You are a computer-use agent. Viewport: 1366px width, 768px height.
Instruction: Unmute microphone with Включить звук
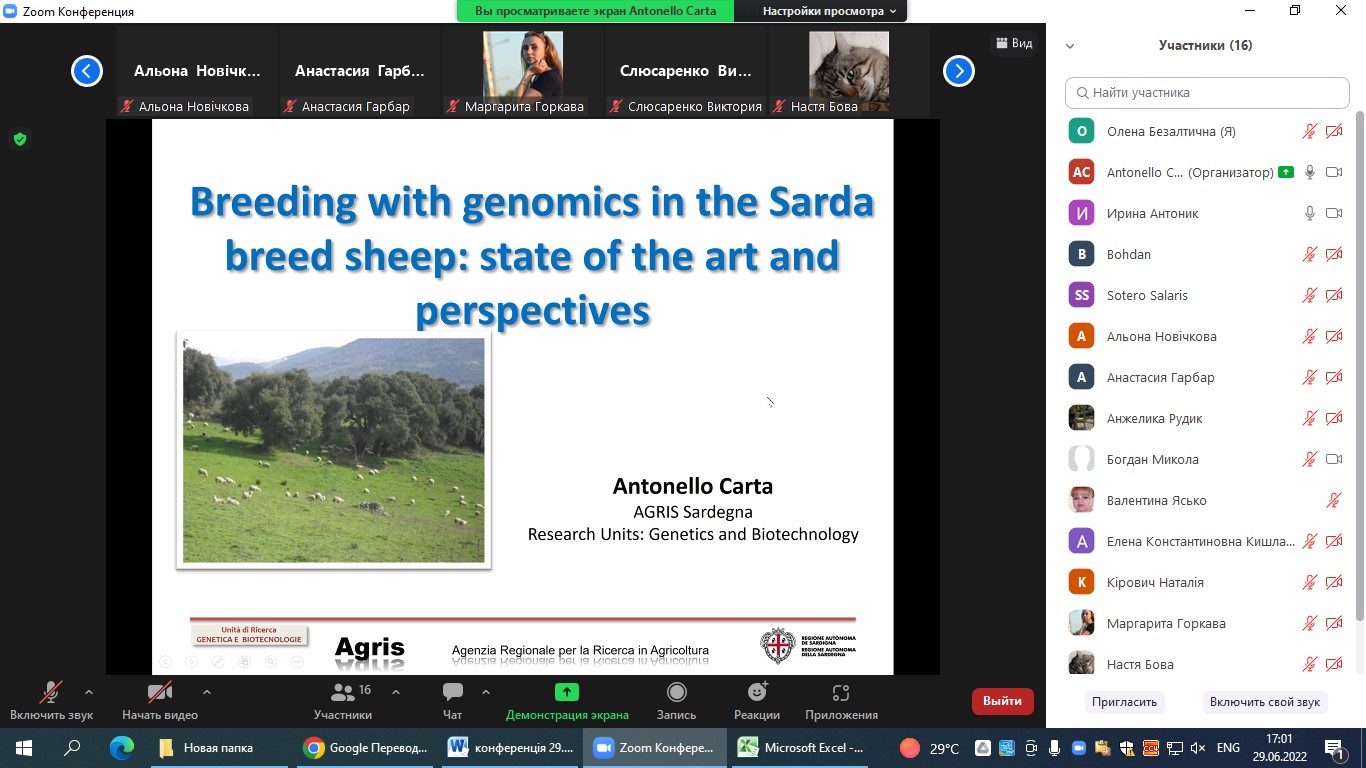tap(50, 693)
